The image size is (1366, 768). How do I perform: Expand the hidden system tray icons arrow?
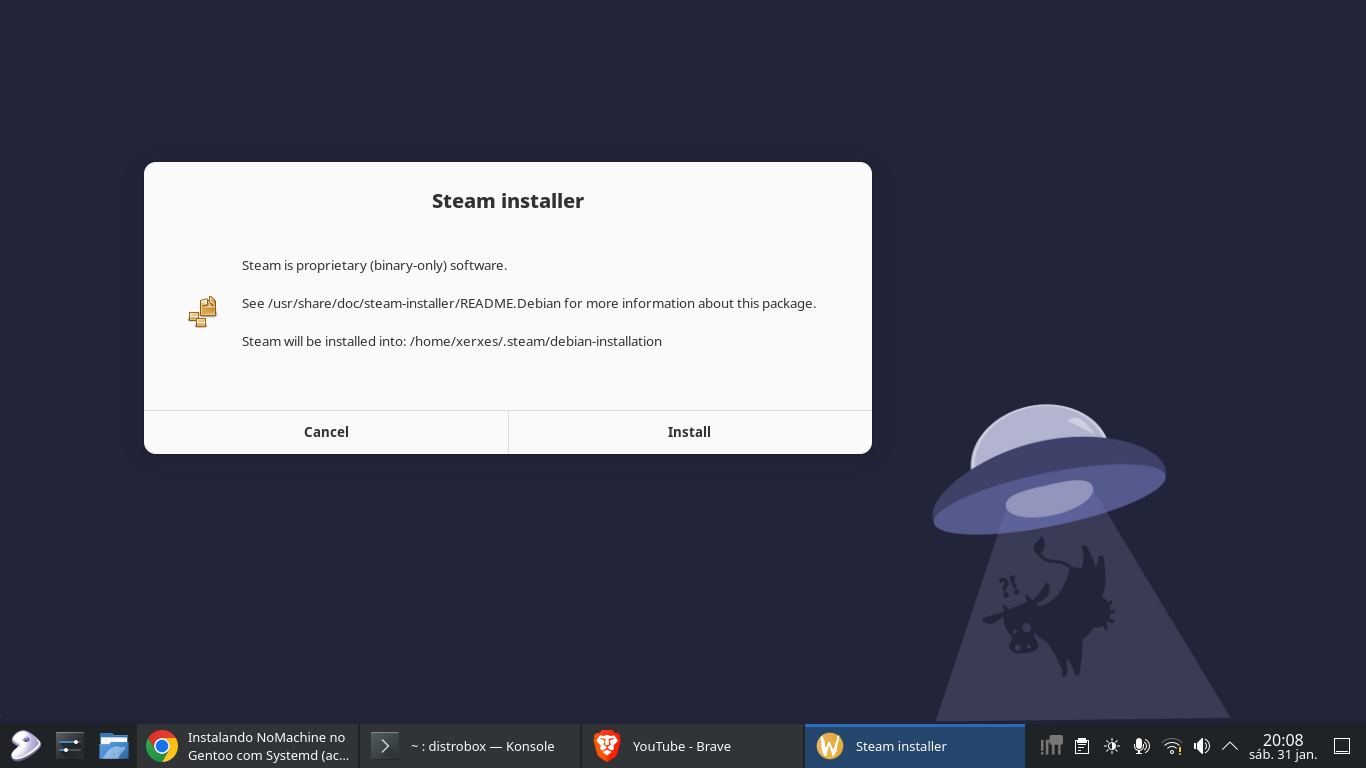point(1230,746)
